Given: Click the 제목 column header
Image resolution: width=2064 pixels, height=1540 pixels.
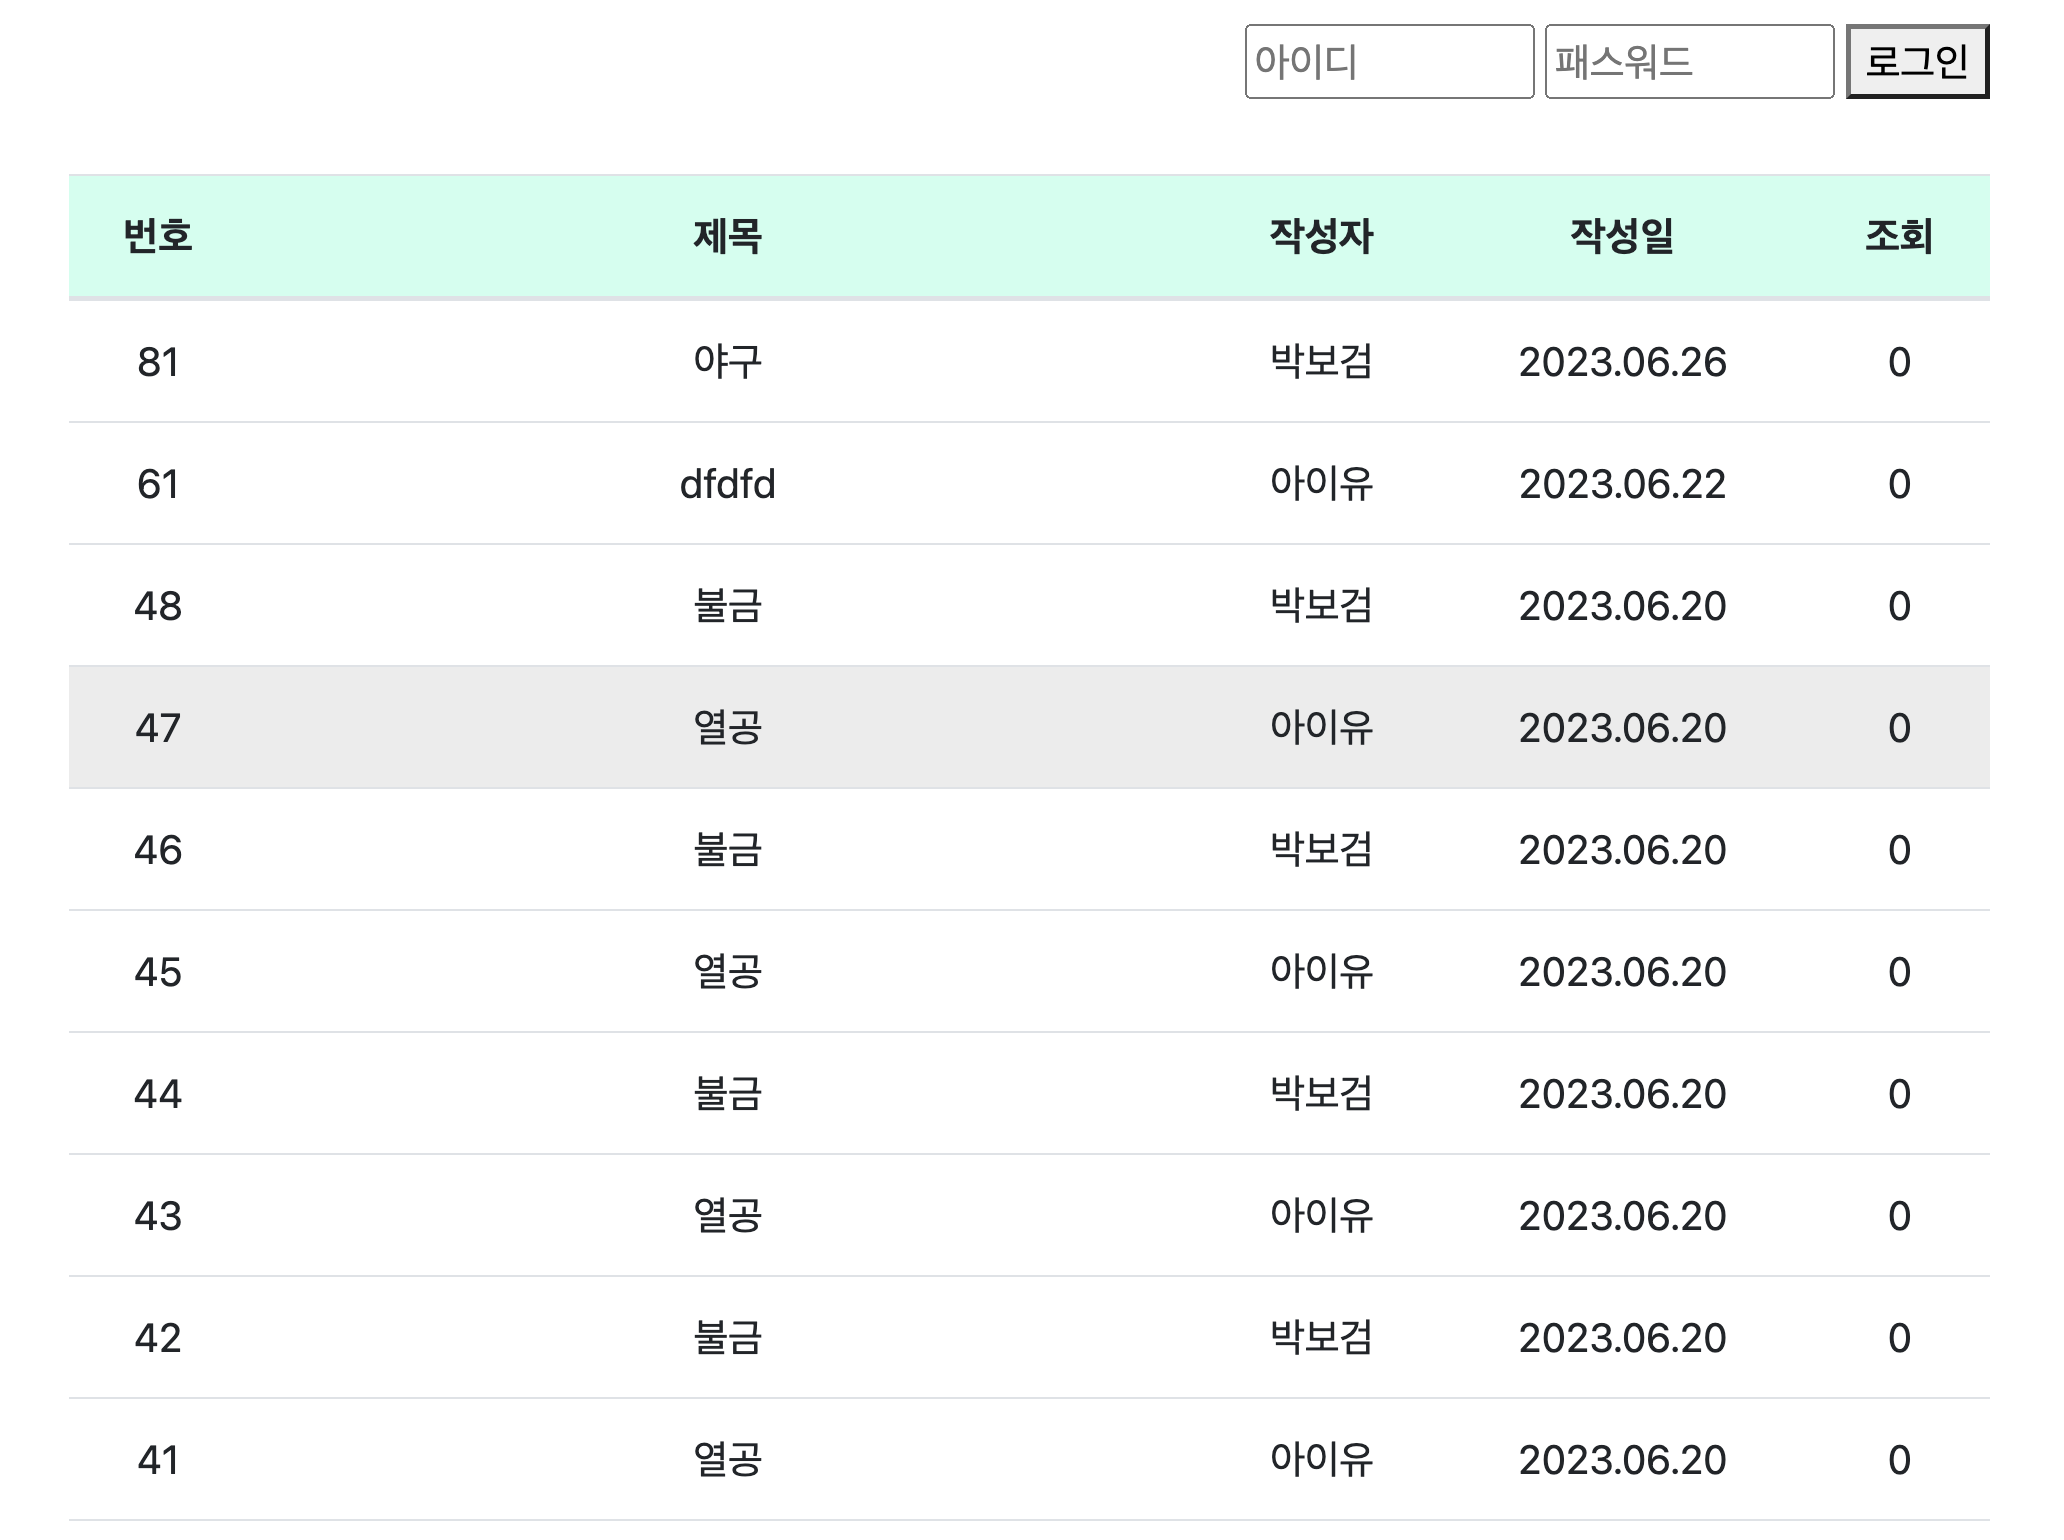Looking at the screenshot, I should (727, 236).
